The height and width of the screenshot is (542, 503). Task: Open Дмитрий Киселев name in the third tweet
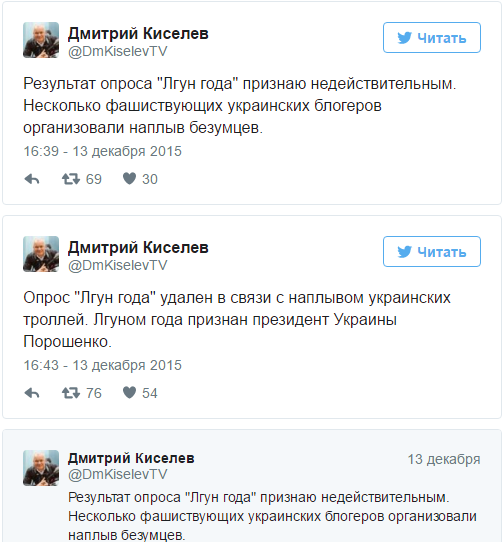click(131, 458)
